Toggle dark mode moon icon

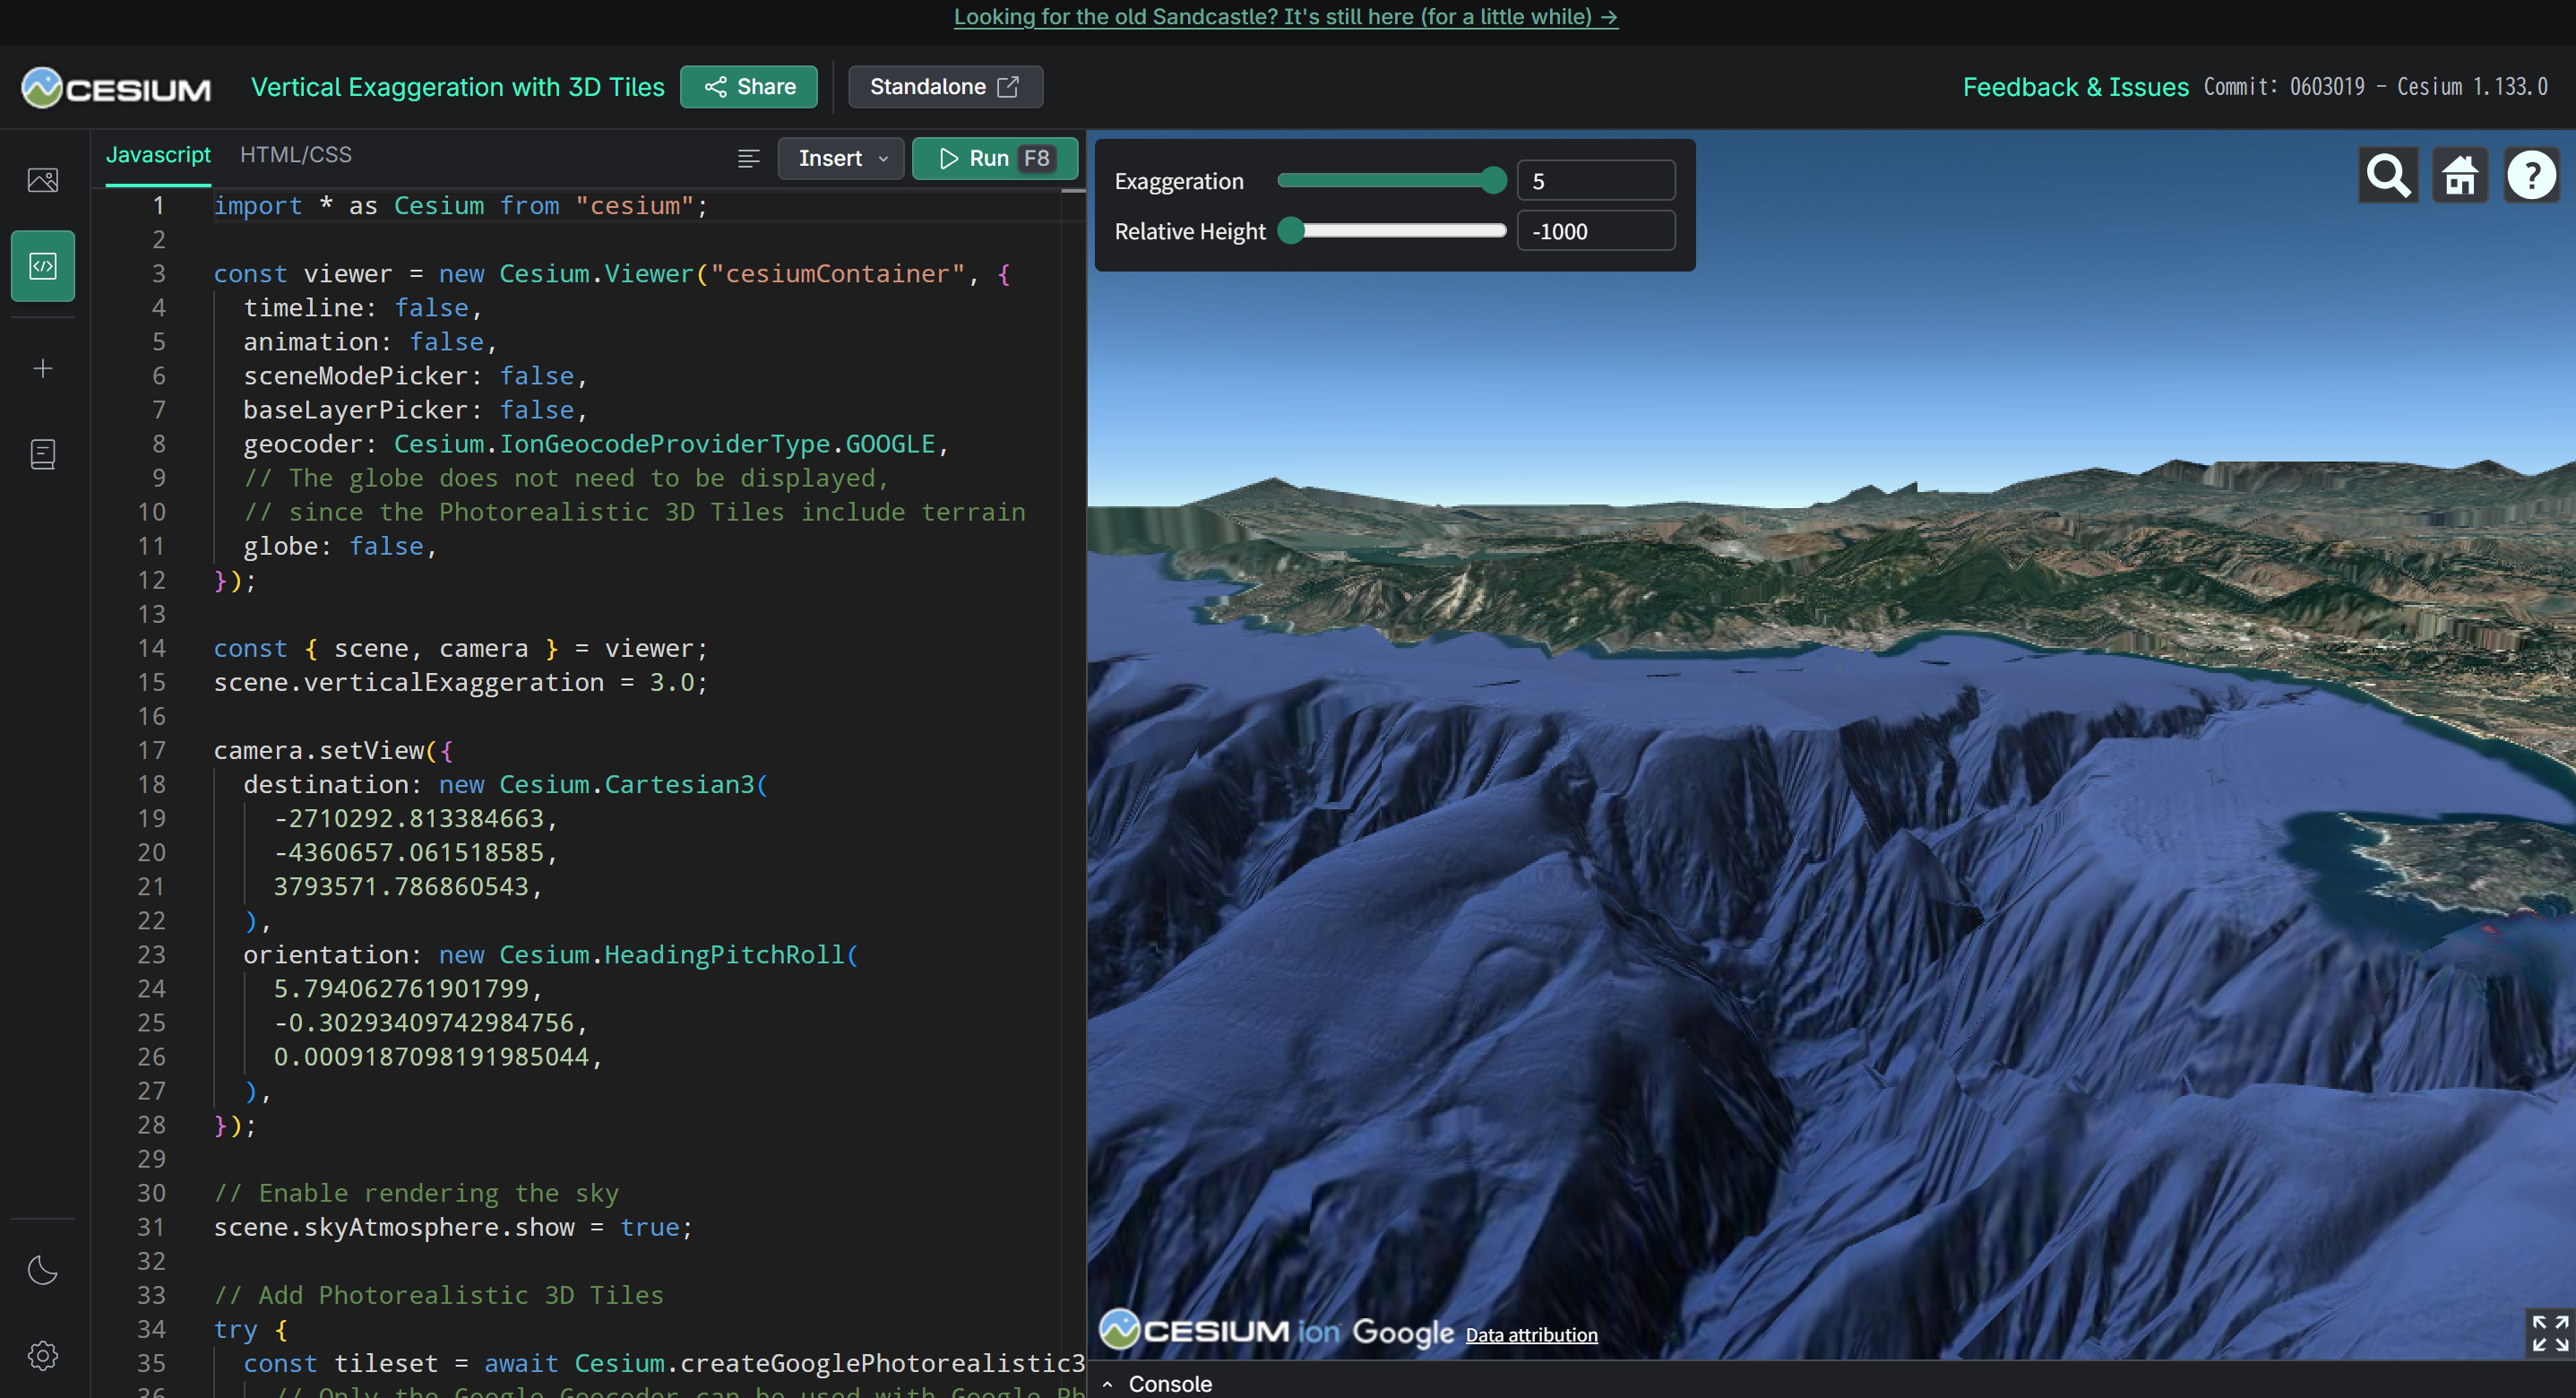(x=43, y=1270)
